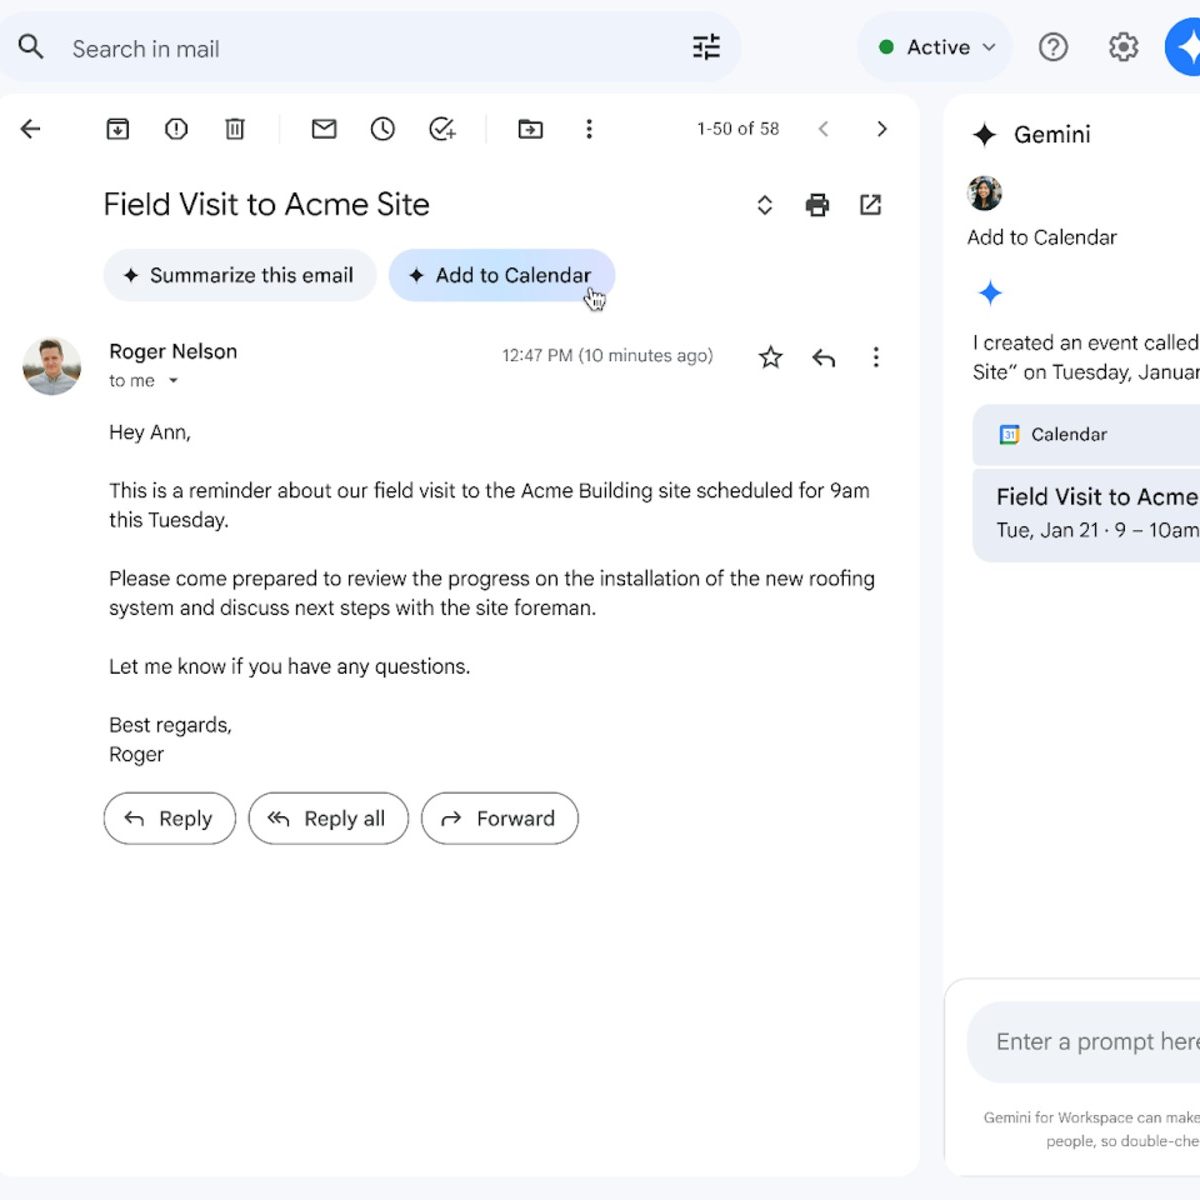This screenshot has width=1200, height=1200.
Task: Open the toolbar's More options menu
Action: [589, 129]
